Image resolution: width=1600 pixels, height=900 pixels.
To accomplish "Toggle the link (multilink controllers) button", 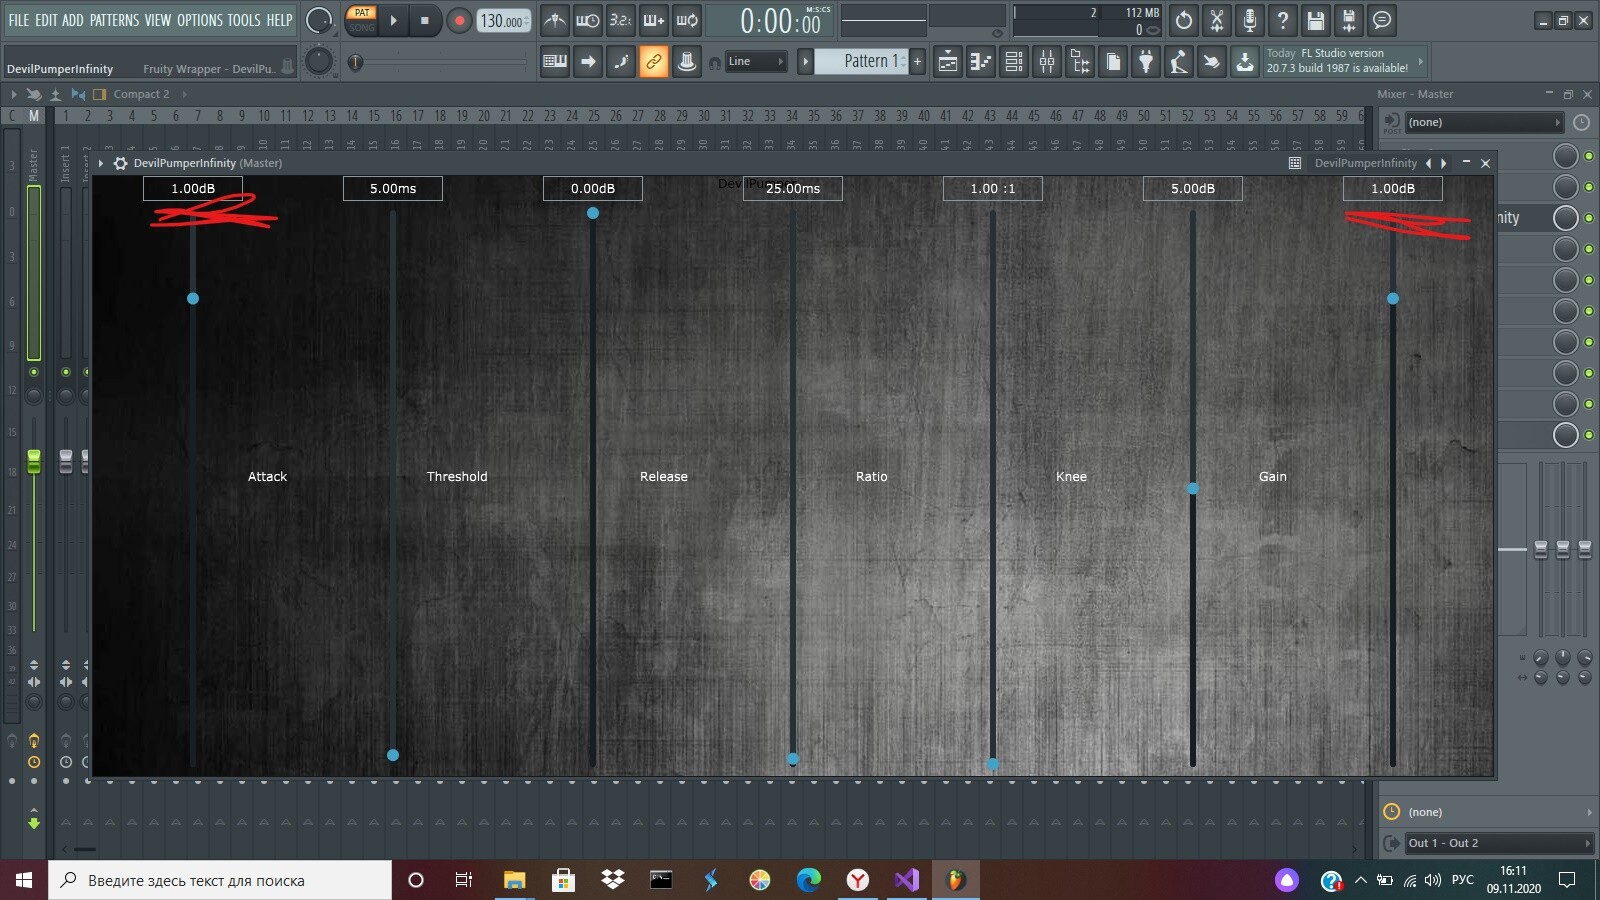I will pos(653,62).
